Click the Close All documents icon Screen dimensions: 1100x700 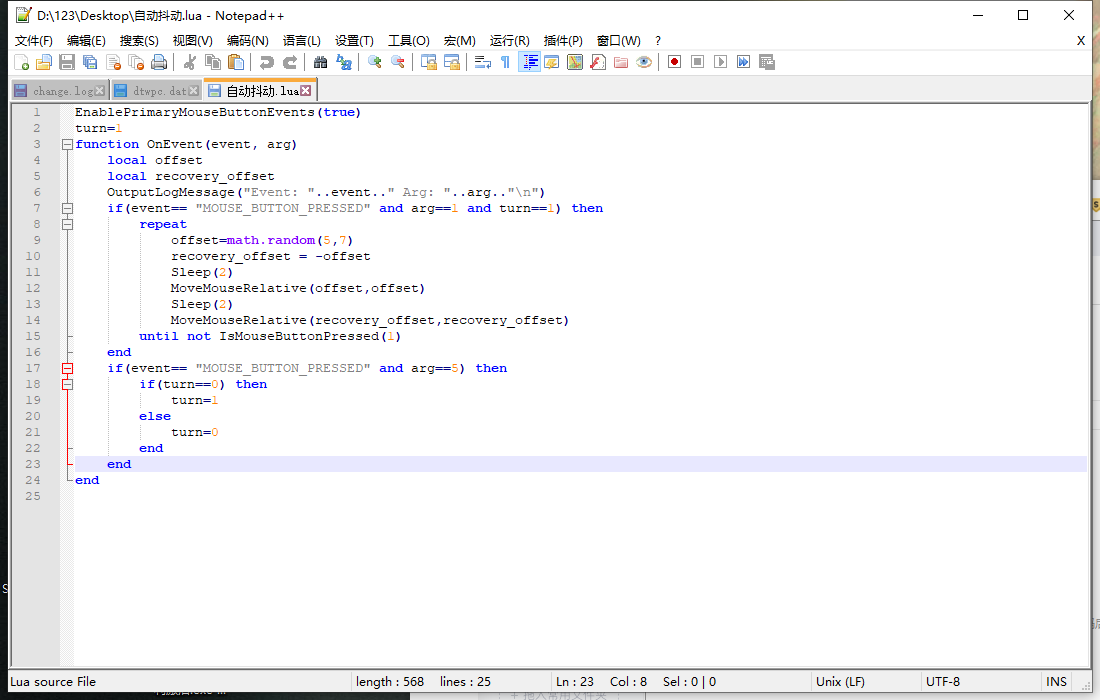pyautogui.click(x=137, y=62)
